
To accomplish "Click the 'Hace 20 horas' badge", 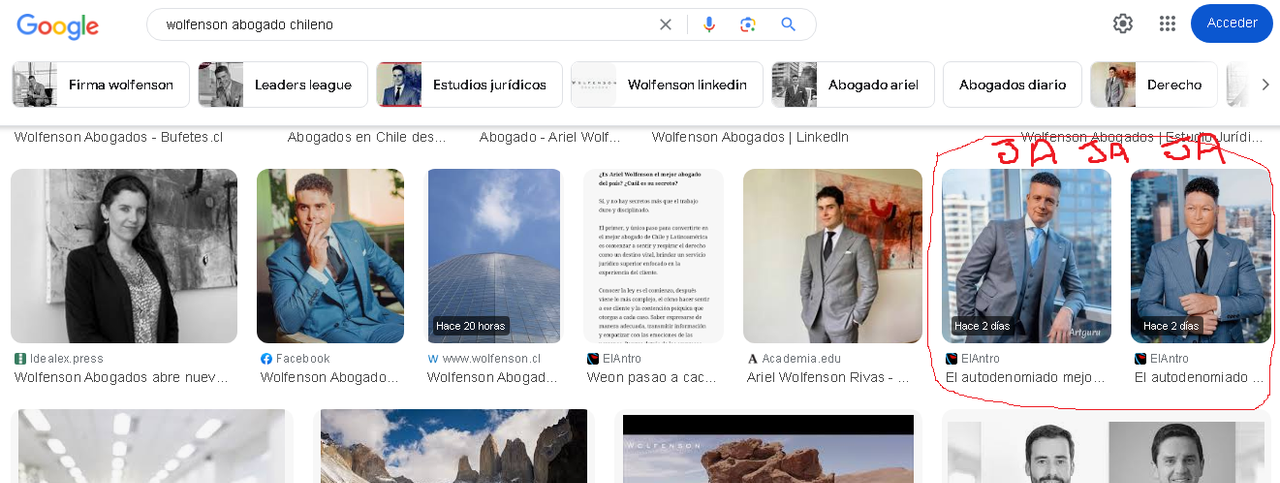I will point(470,326).
